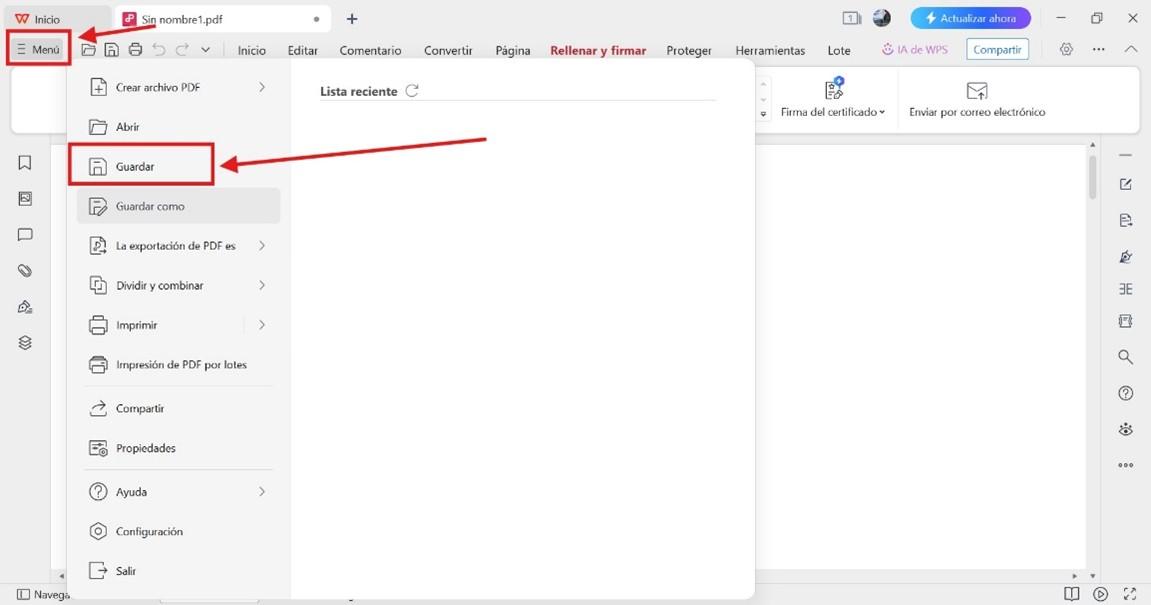Viewport: 1151px width, 605px height.
Task: Refresh the Lista reciente list
Action: point(413,90)
